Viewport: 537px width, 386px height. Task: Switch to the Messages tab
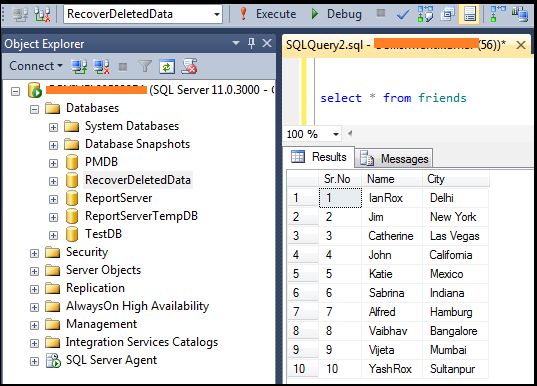click(x=394, y=159)
